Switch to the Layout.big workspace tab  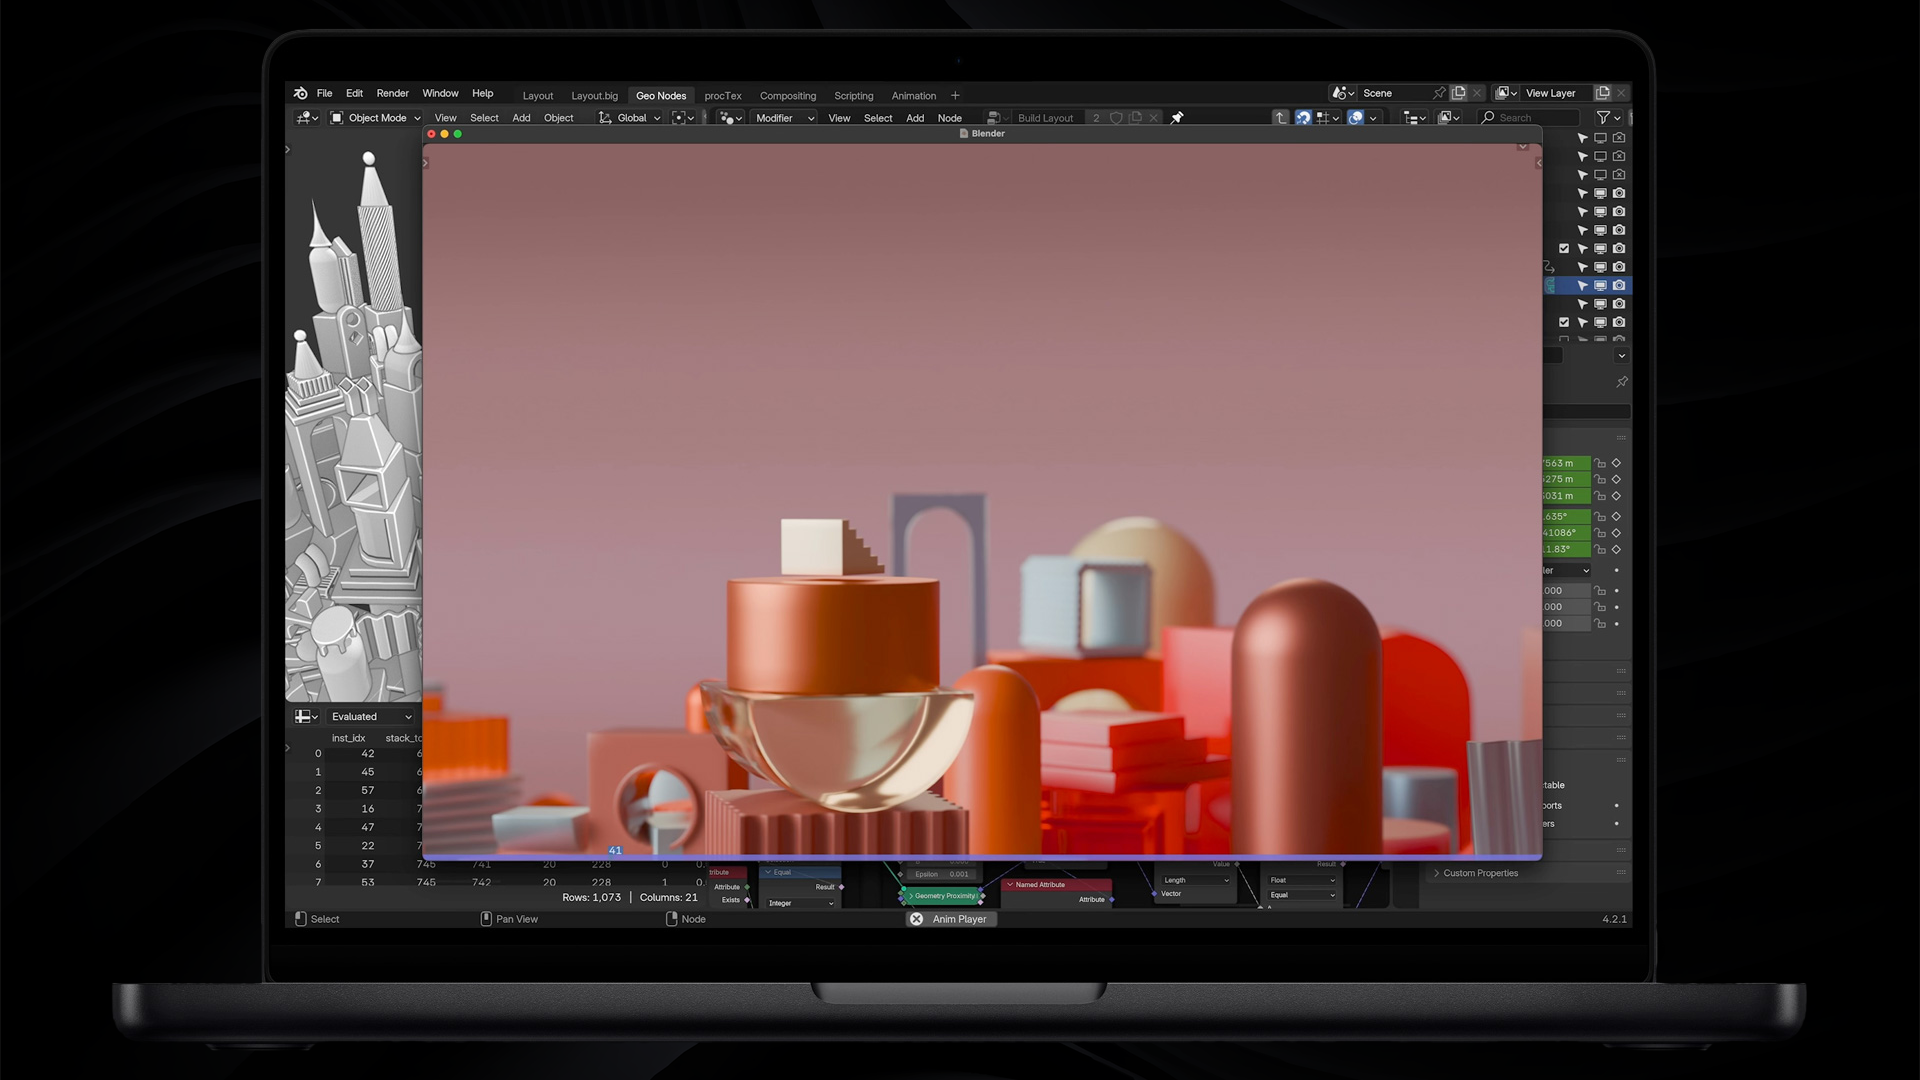coord(595,96)
